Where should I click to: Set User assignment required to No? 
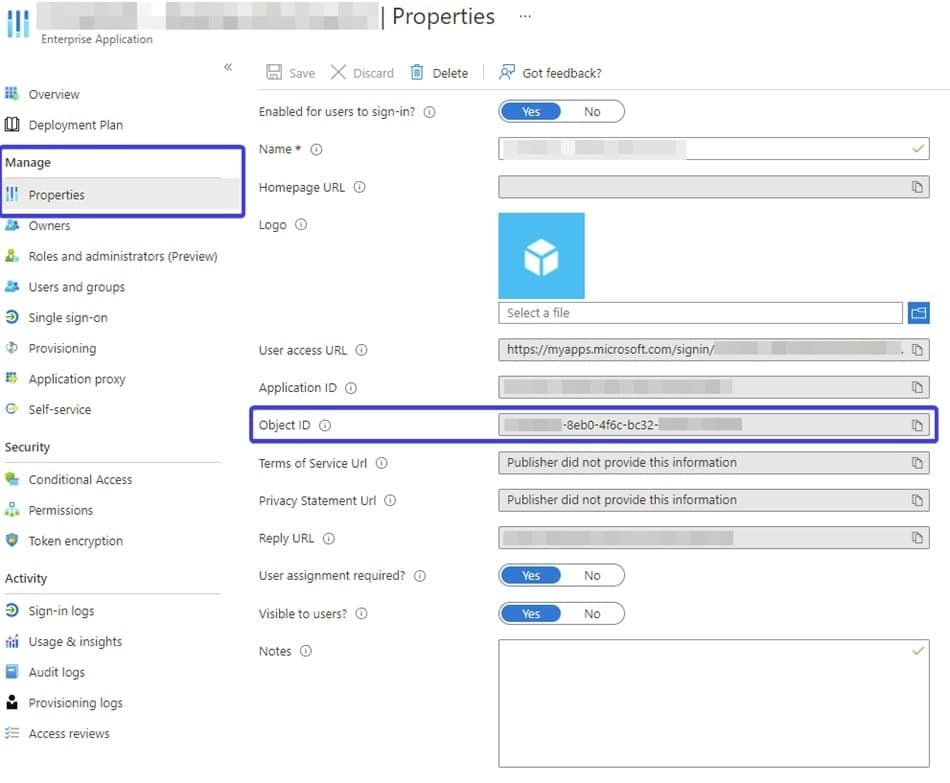click(x=592, y=575)
